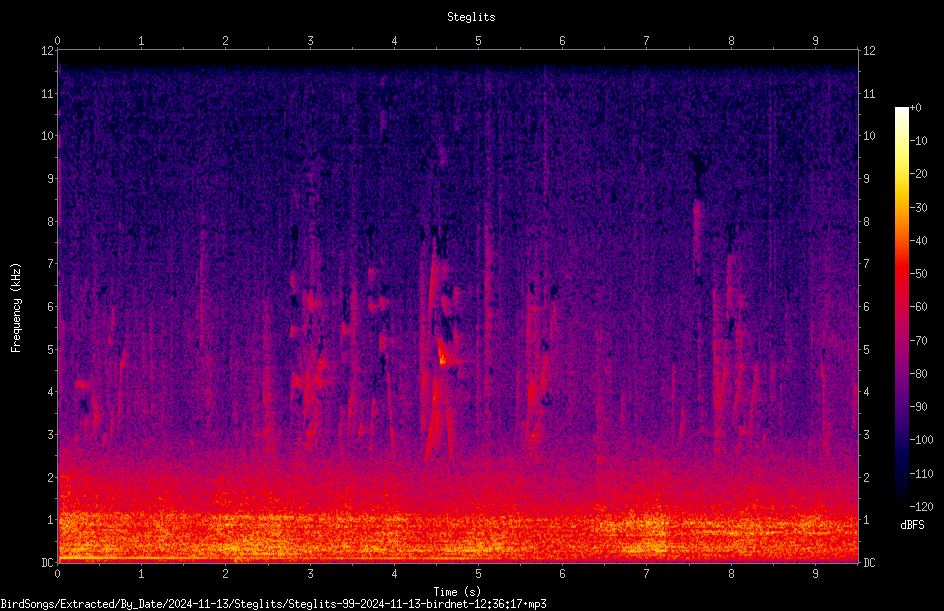Click the file path text at bottom
The height and width of the screenshot is (611, 944).
pos(273,604)
